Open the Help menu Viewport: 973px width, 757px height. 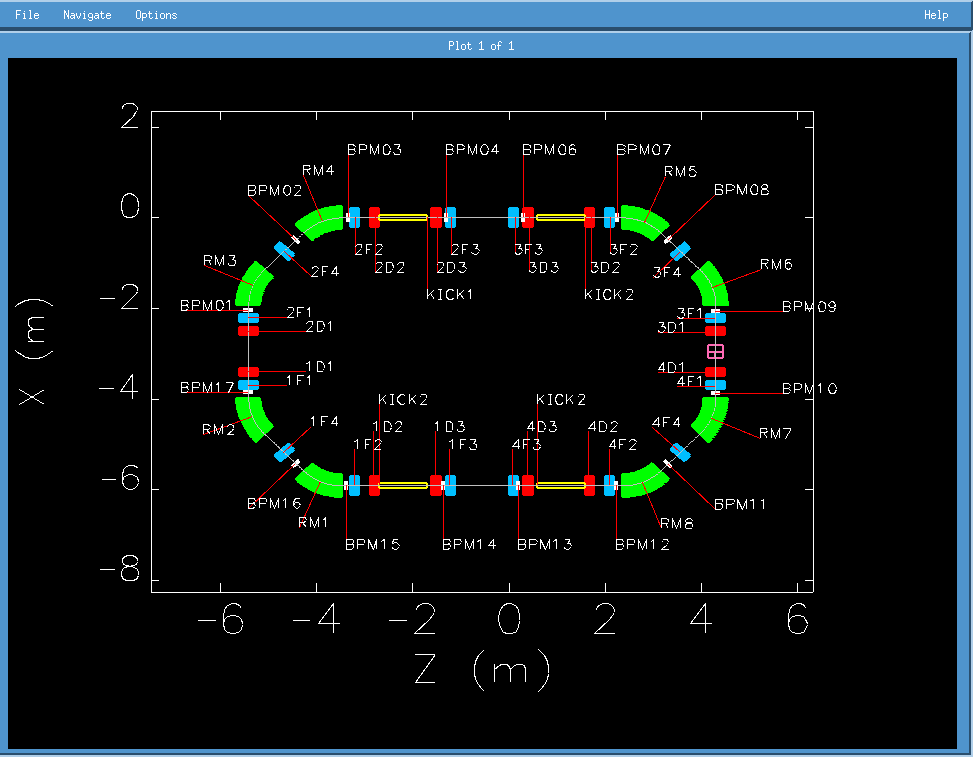coord(935,15)
